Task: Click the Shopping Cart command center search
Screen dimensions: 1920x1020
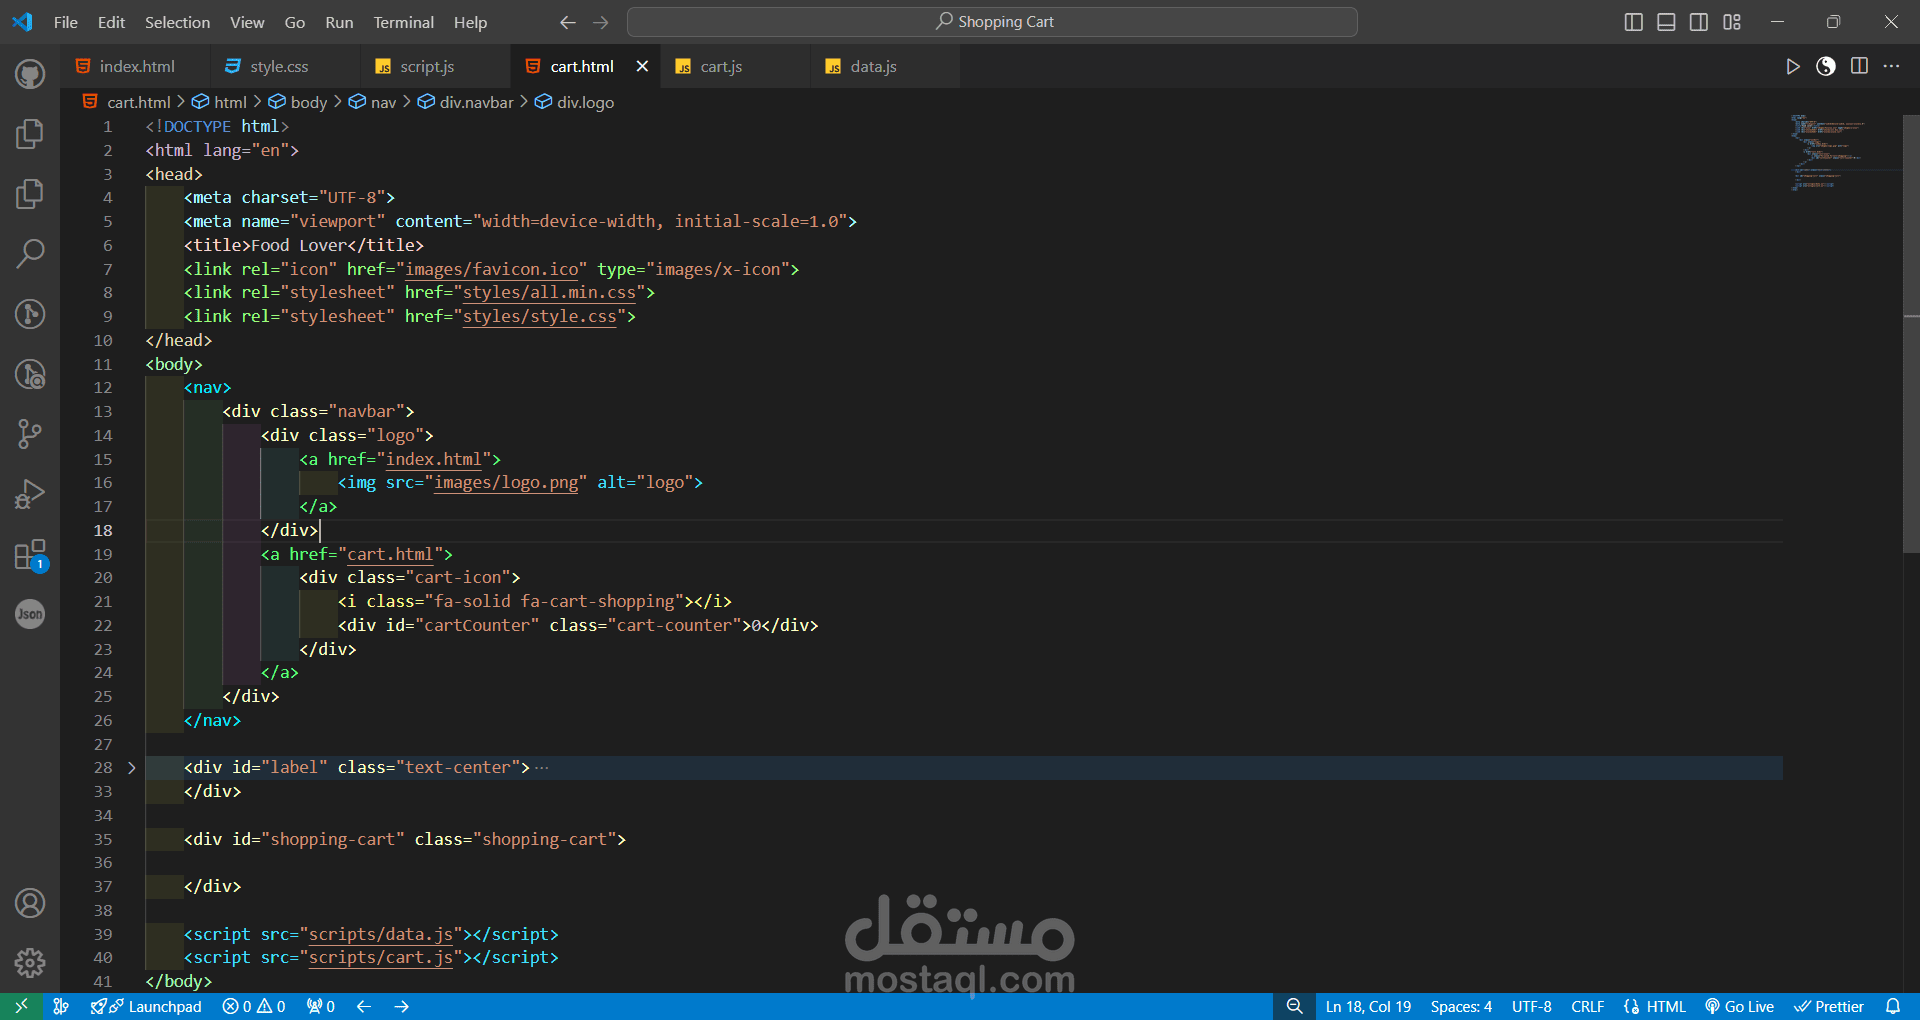Action: pyautogui.click(x=992, y=22)
